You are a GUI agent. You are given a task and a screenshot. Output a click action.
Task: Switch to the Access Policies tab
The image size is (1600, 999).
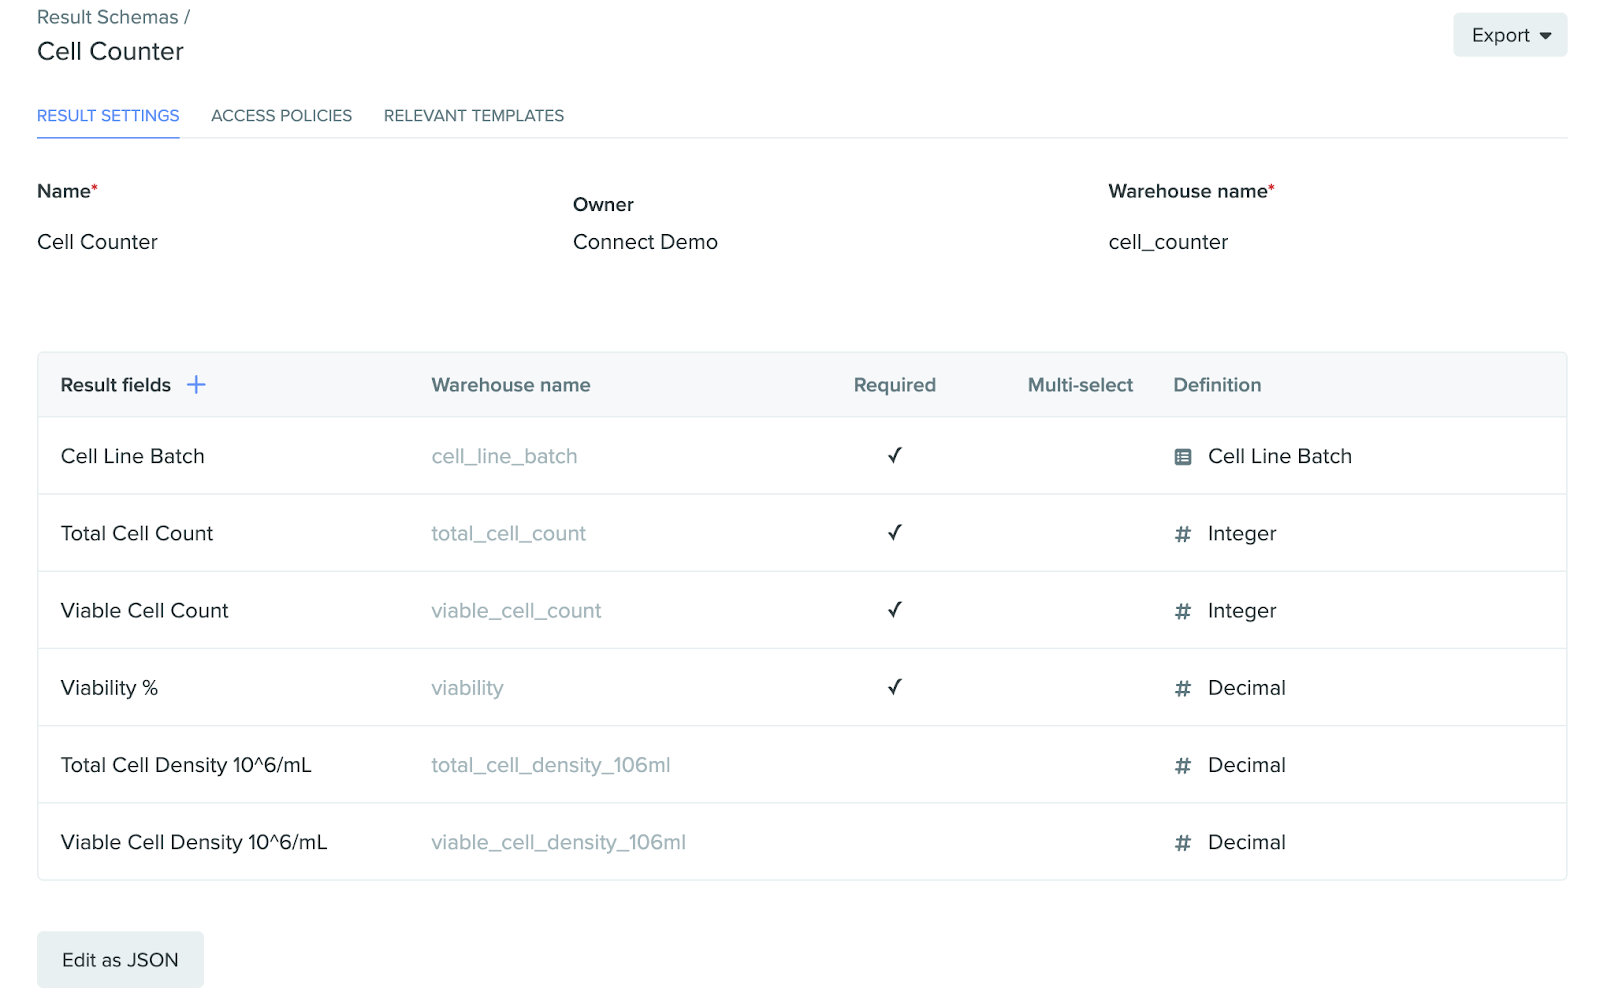[282, 116]
